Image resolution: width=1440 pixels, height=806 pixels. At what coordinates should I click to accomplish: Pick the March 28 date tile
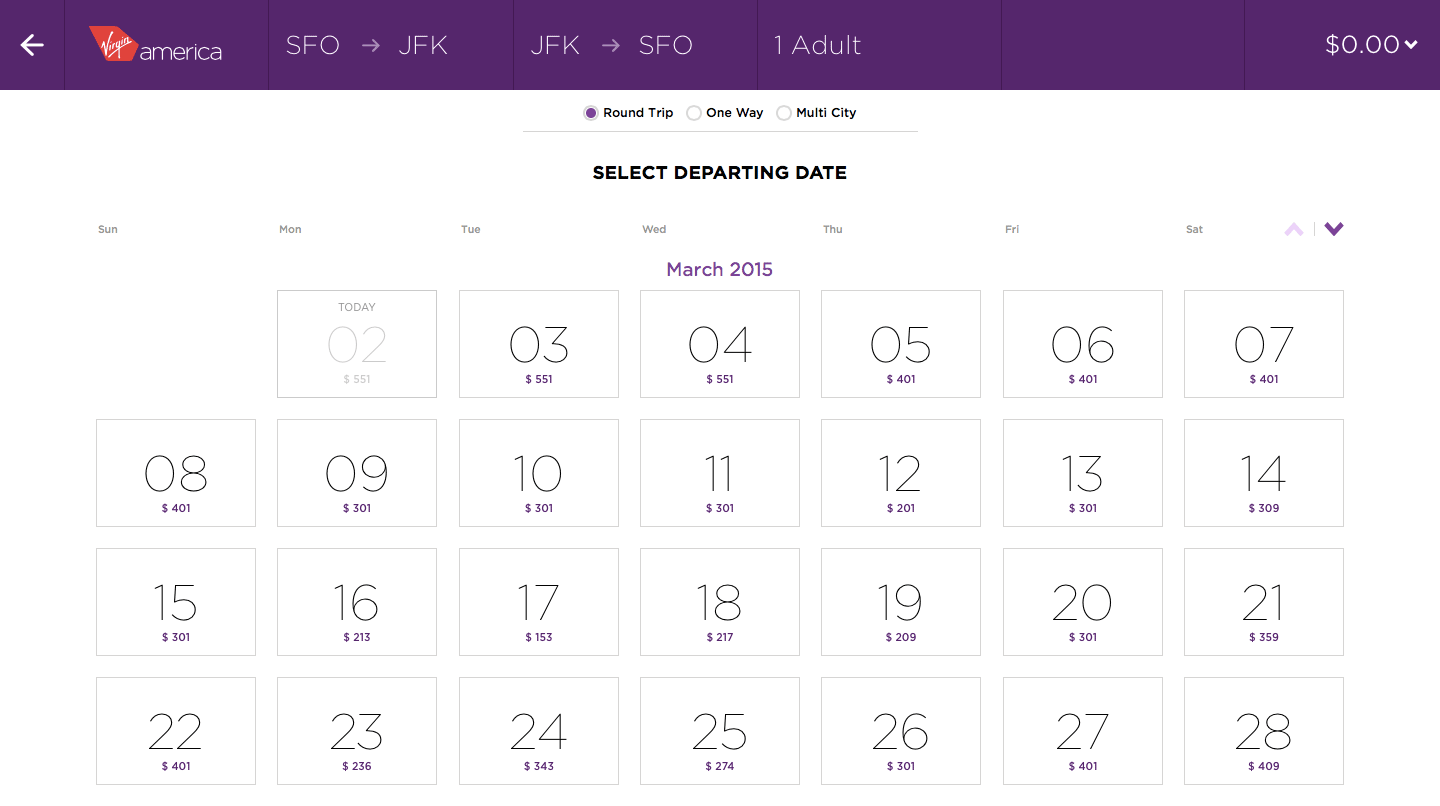click(1263, 731)
